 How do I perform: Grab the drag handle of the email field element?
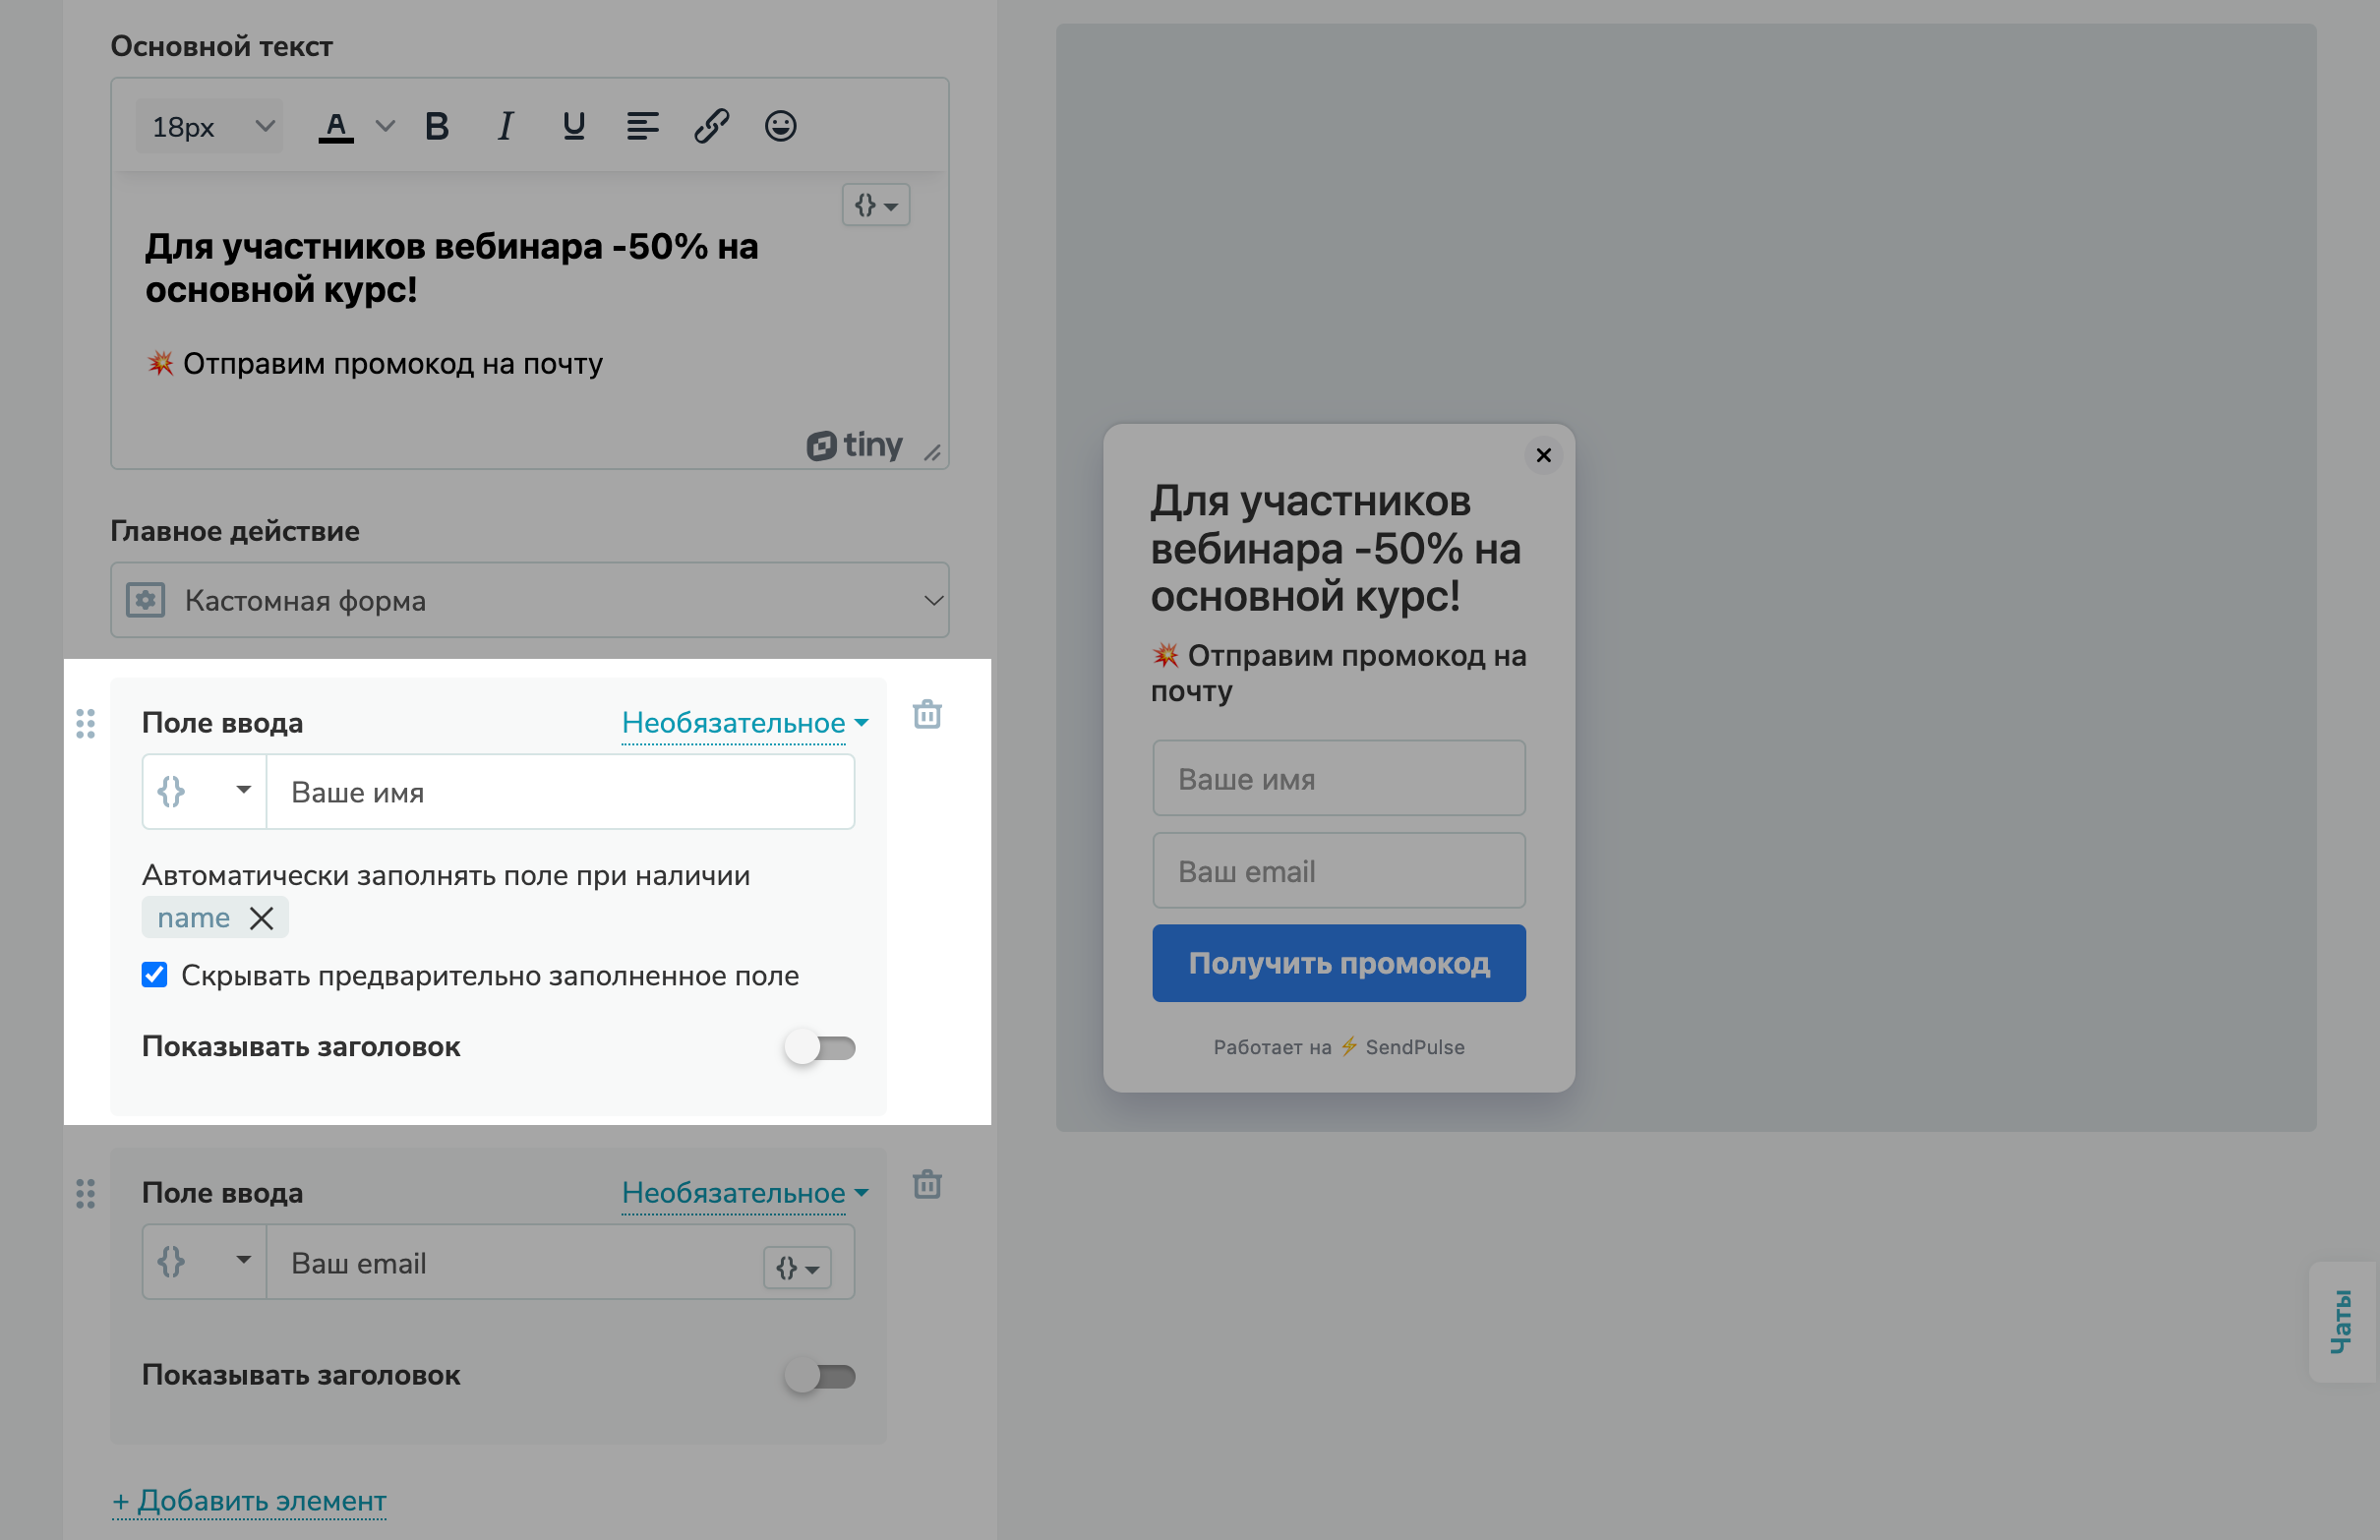85,1194
